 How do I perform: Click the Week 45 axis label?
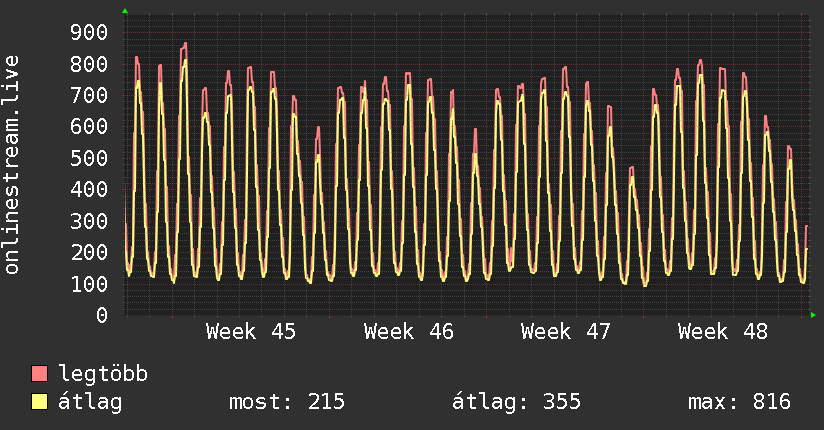click(x=251, y=332)
